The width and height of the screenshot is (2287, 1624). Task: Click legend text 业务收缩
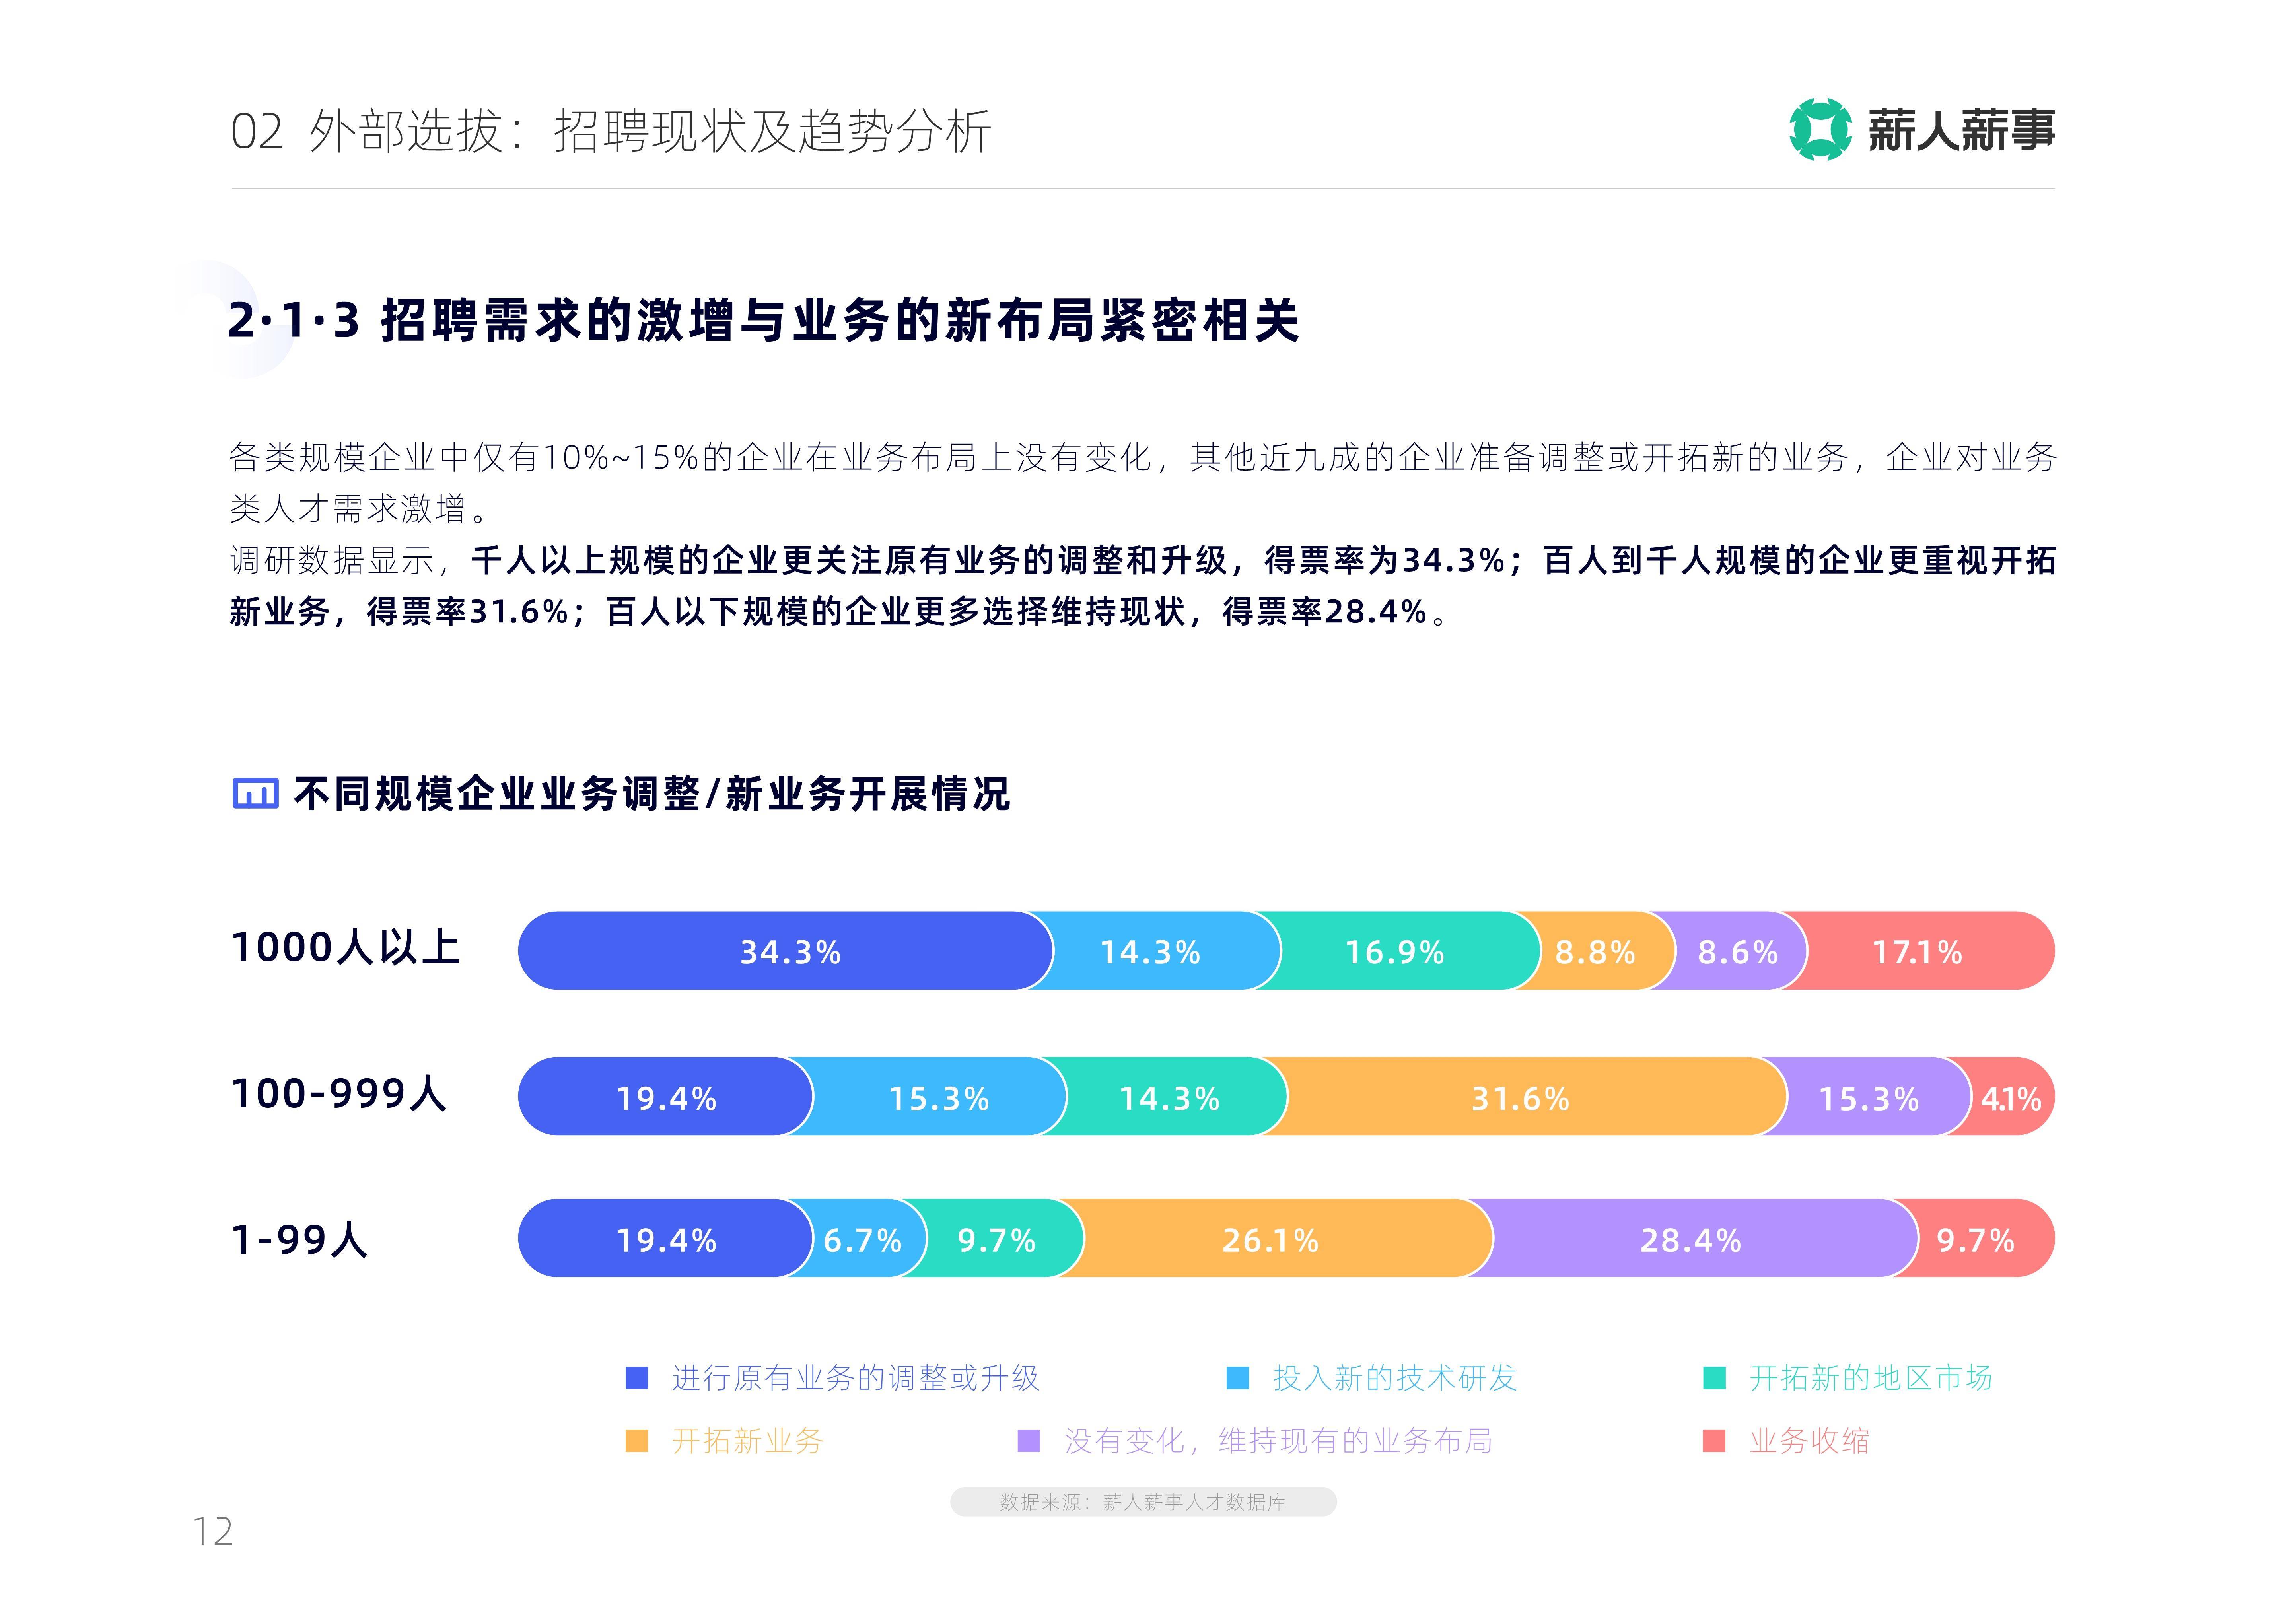pyautogui.click(x=1810, y=1441)
